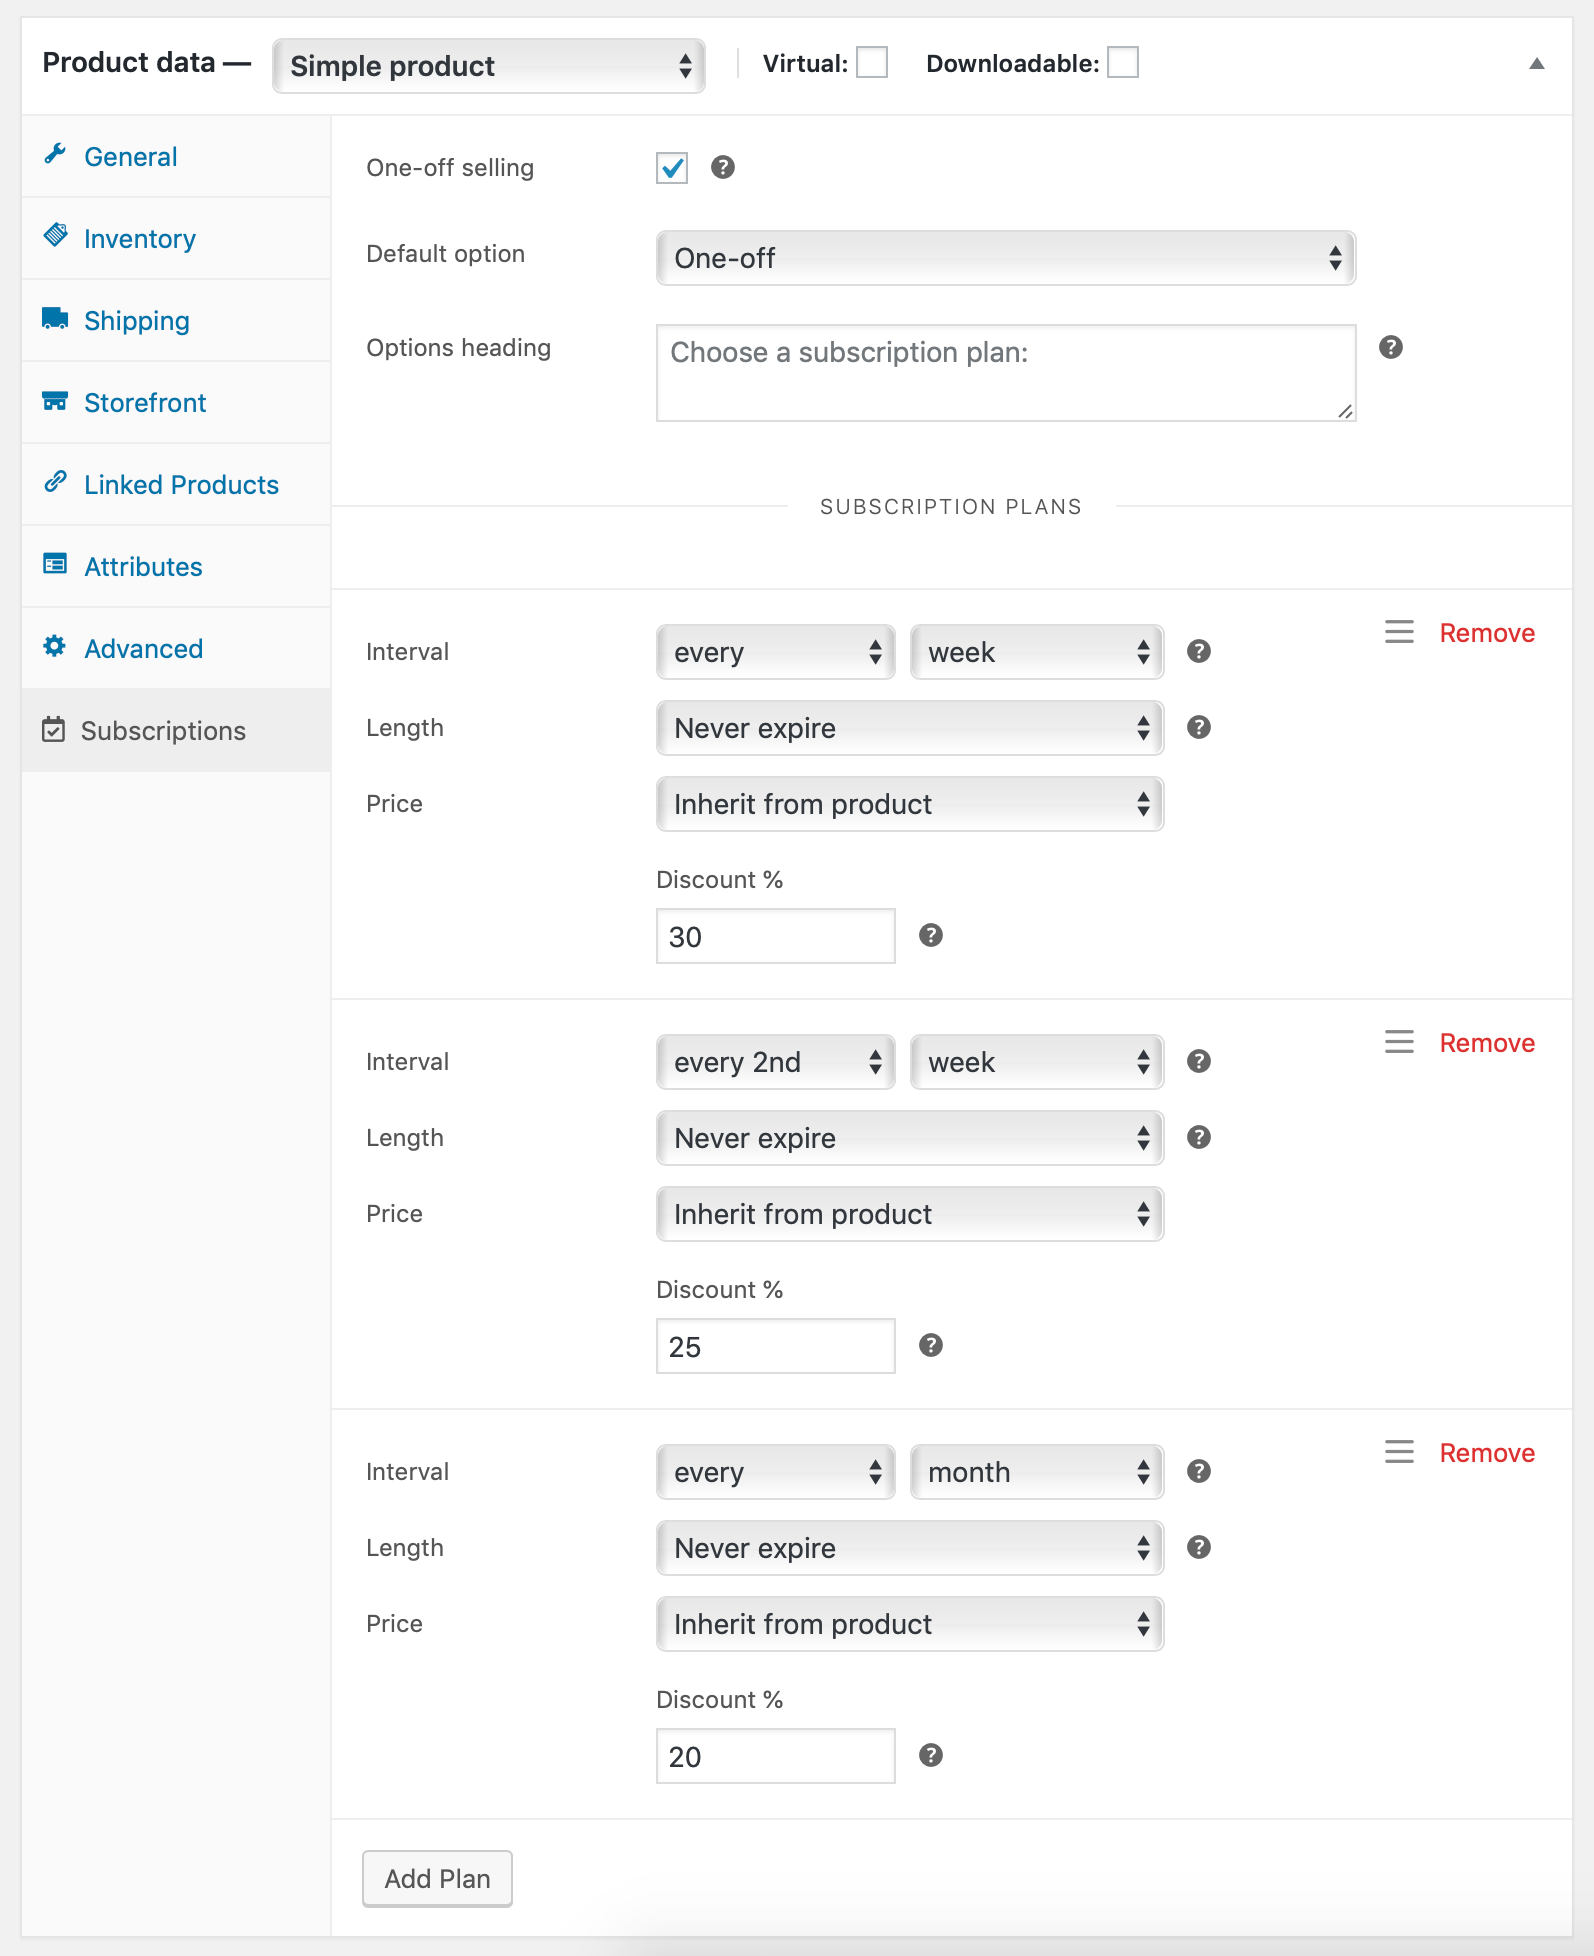Open the month period dropdown

coord(1036,1472)
